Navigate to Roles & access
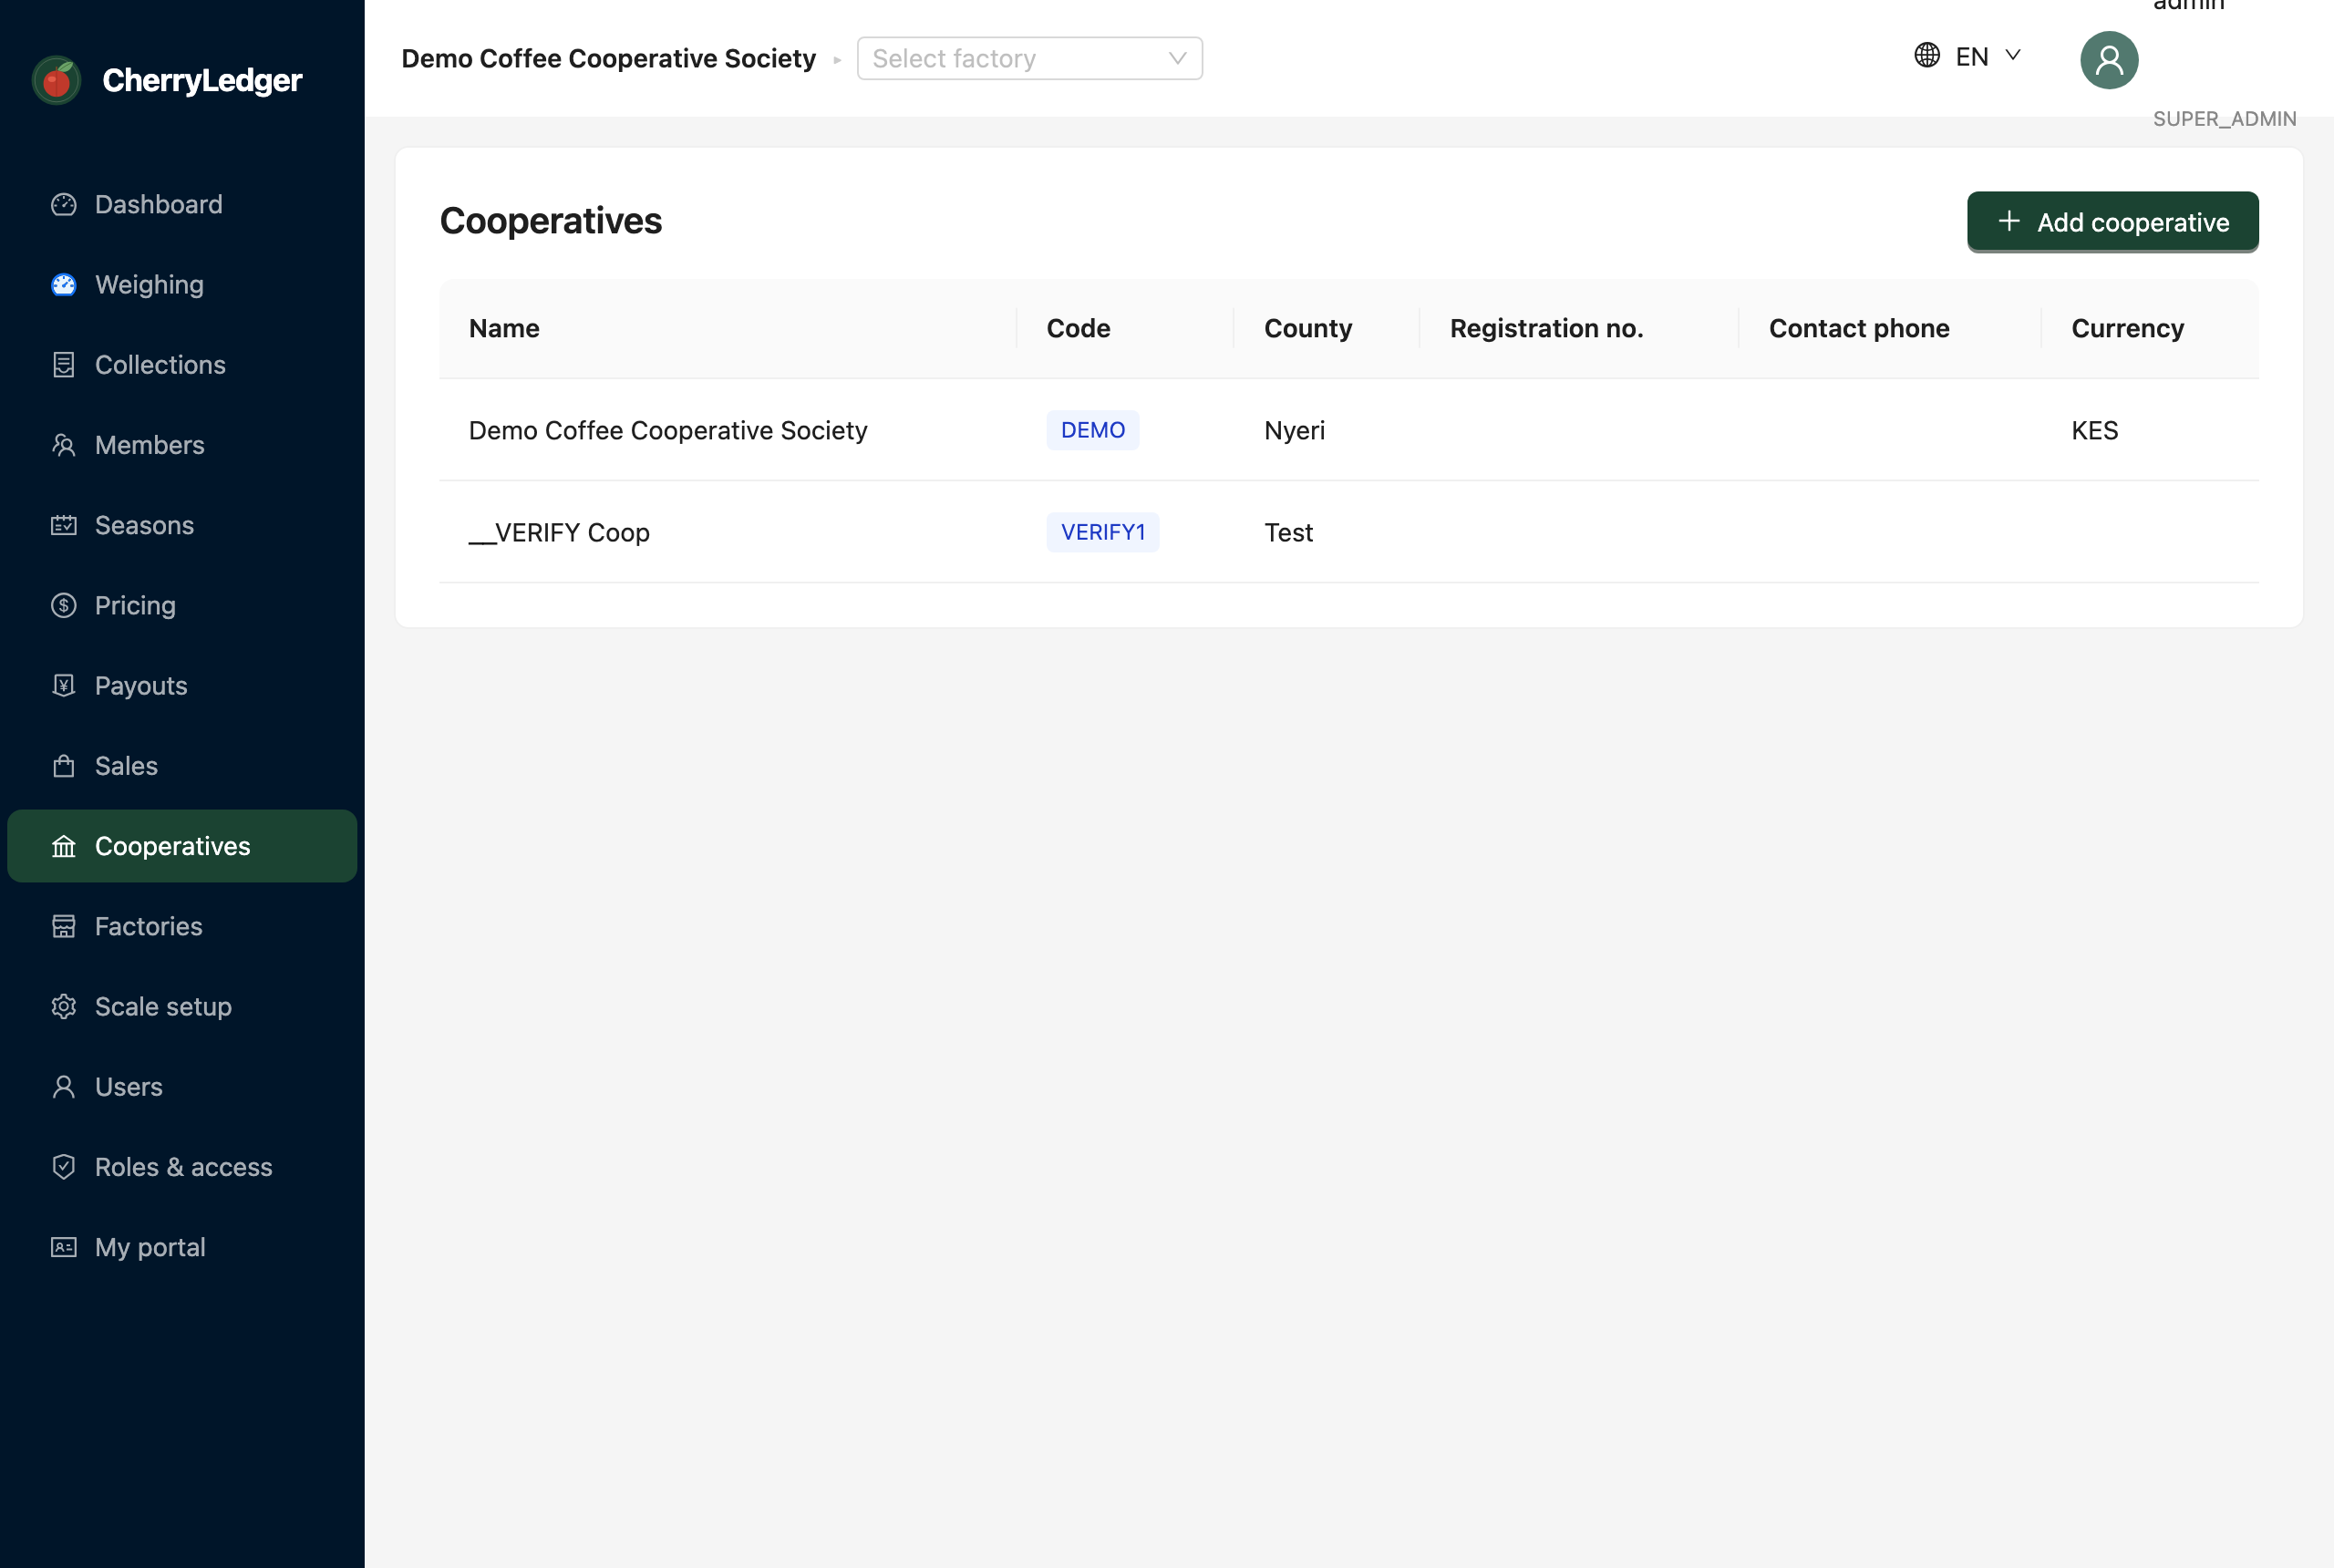2334x1568 pixels. click(x=182, y=1167)
